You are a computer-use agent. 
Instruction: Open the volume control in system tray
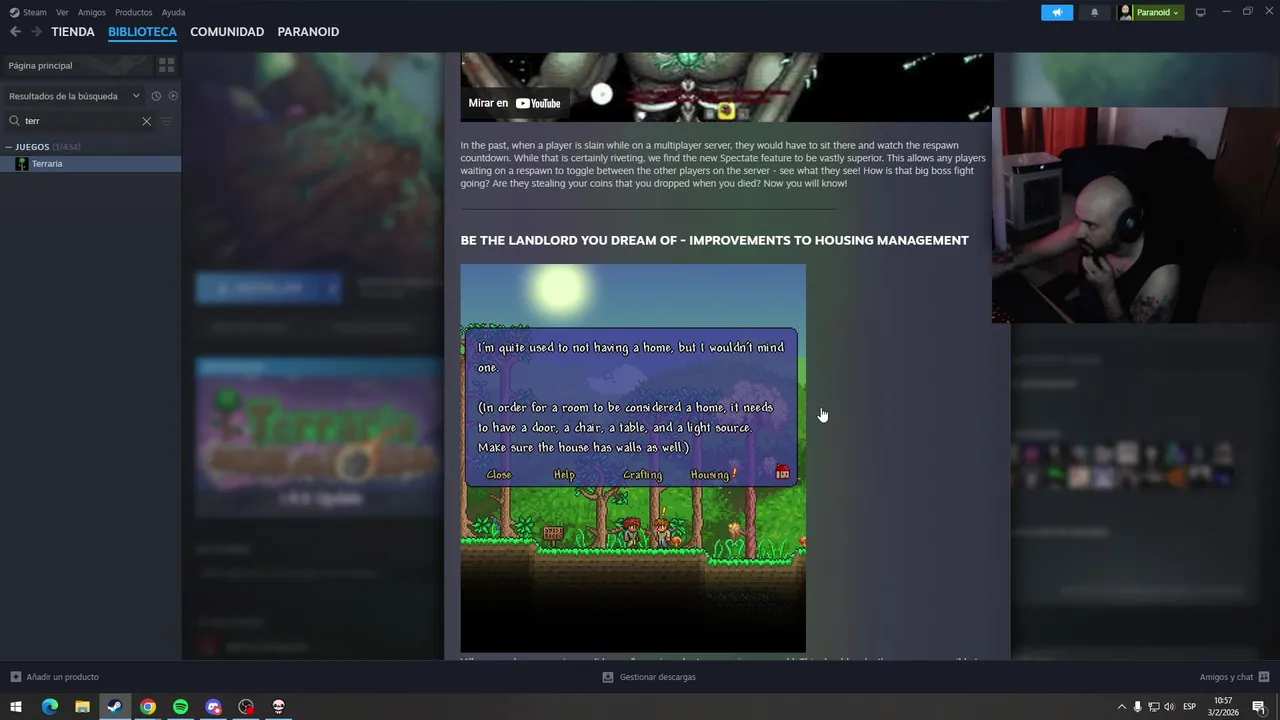1169,707
